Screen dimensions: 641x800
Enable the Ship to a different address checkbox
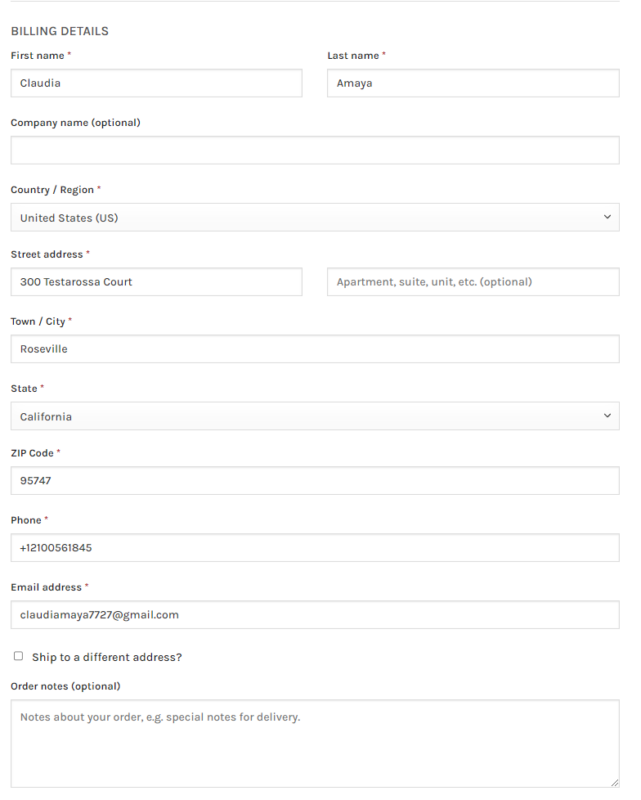18,656
